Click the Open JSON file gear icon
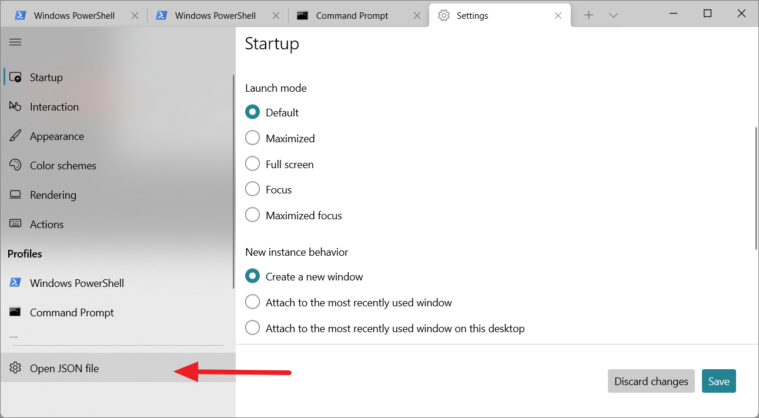 pyautogui.click(x=15, y=369)
